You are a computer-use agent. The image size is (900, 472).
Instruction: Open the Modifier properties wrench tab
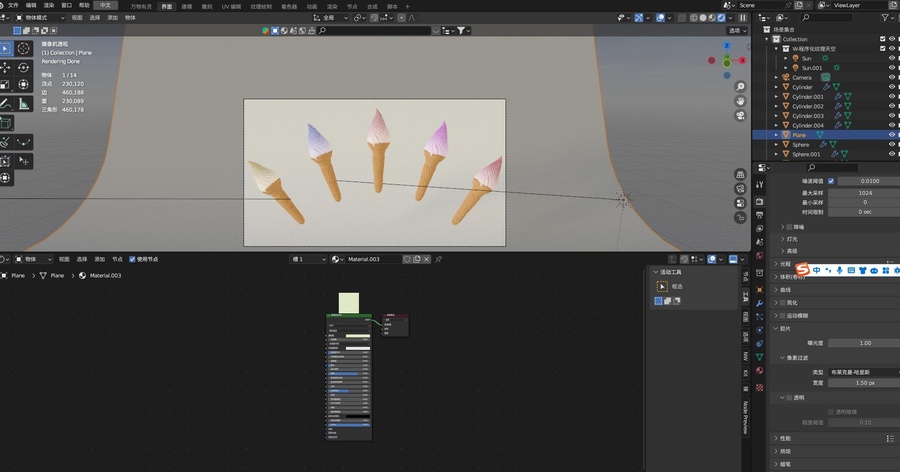759,303
